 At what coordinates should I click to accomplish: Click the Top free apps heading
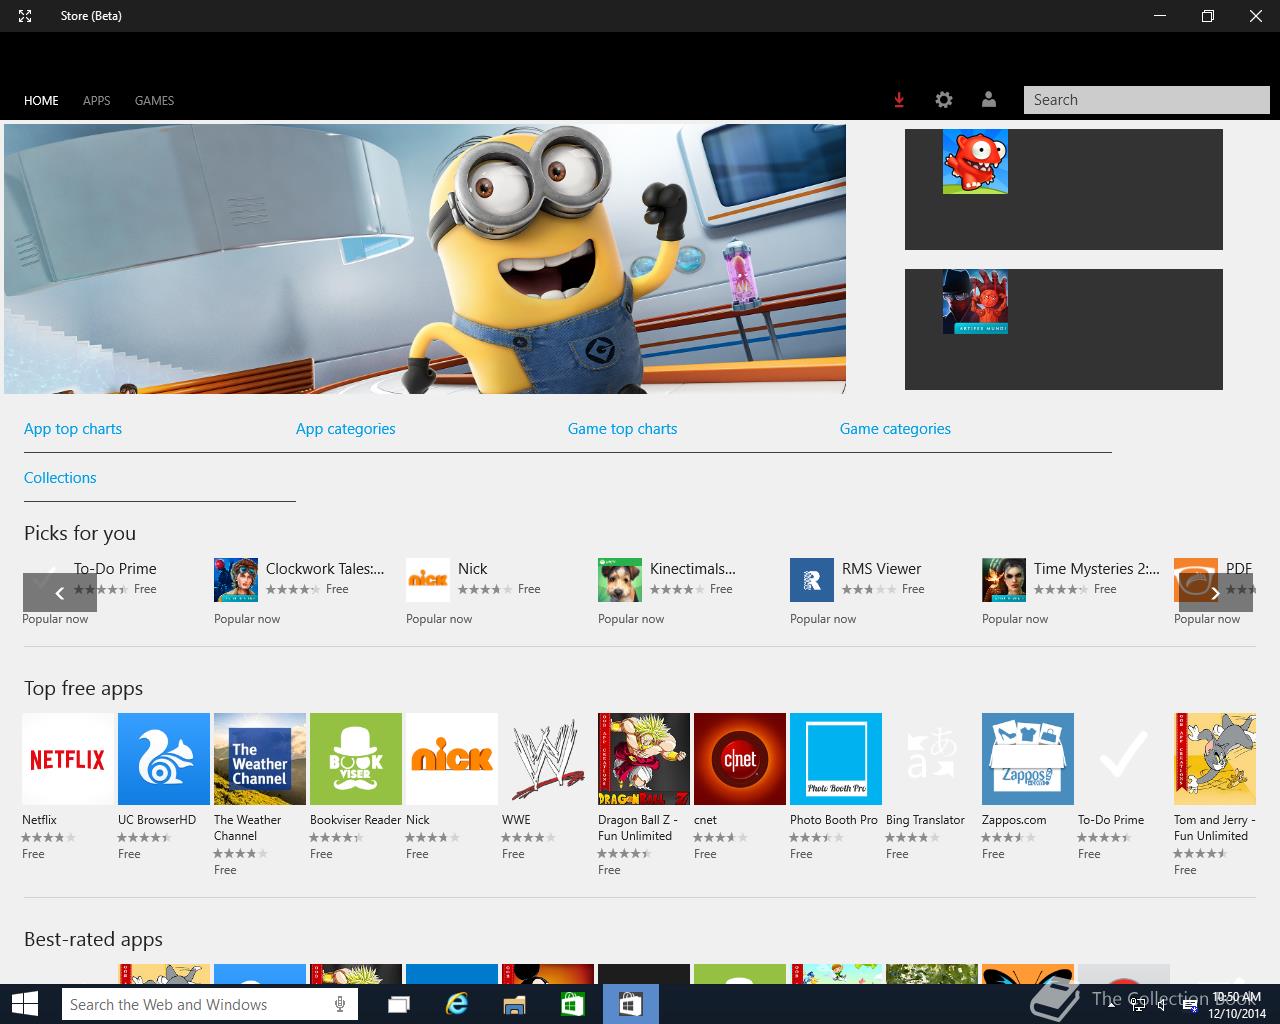tap(83, 689)
